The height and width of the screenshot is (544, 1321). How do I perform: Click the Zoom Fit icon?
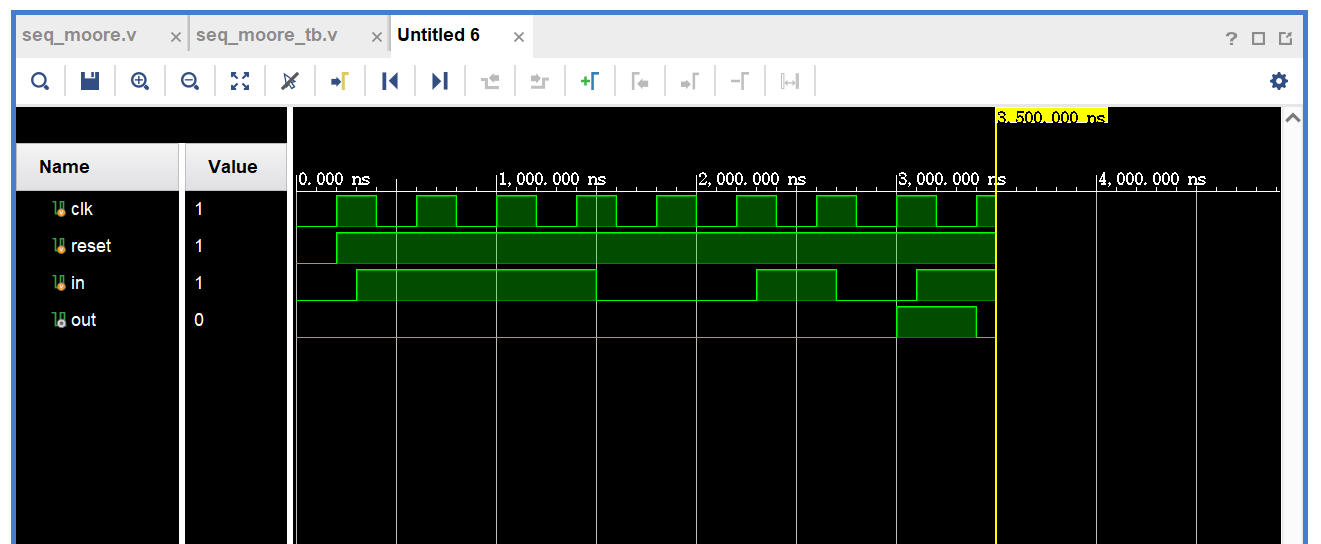[240, 81]
